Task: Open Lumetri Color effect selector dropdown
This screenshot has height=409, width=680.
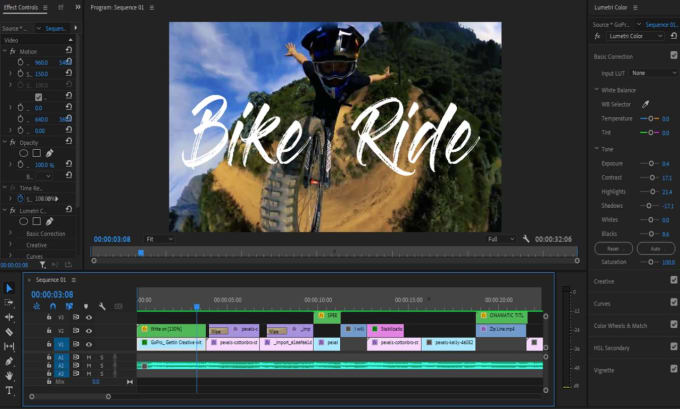Action: point(634,36)
